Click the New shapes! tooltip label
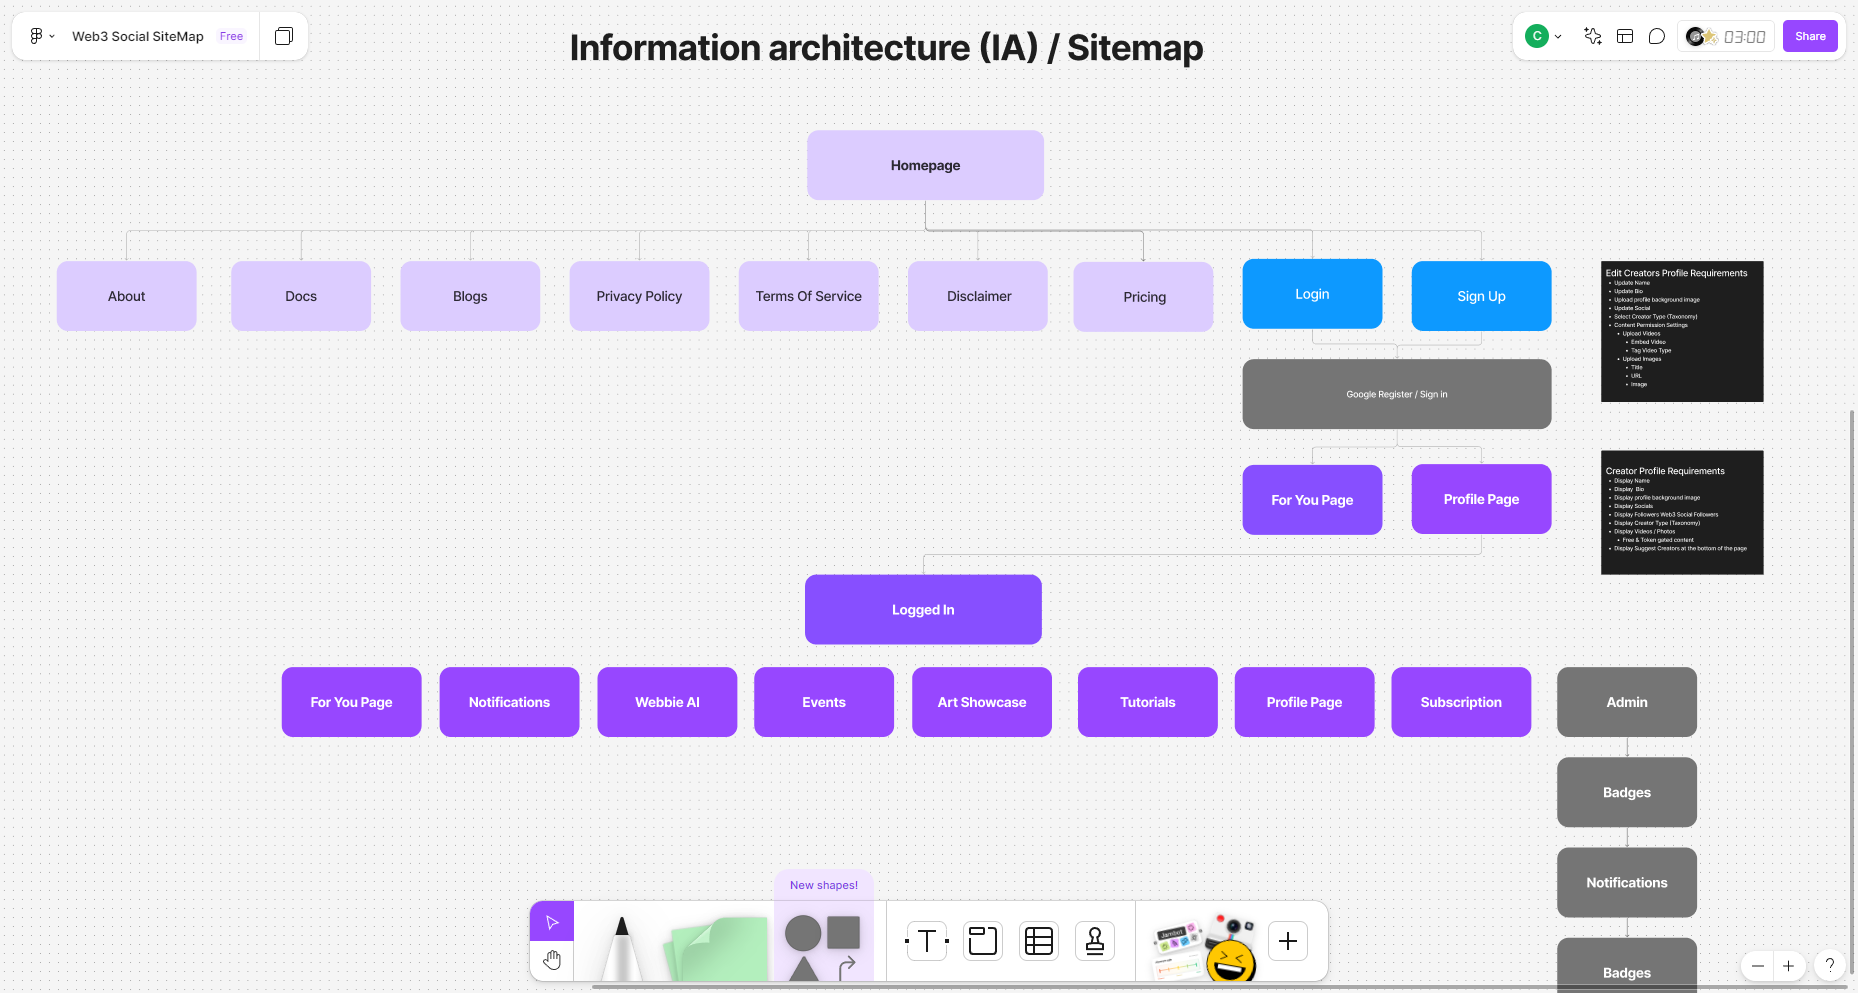 pyautogui.click(x=824, y=885)
